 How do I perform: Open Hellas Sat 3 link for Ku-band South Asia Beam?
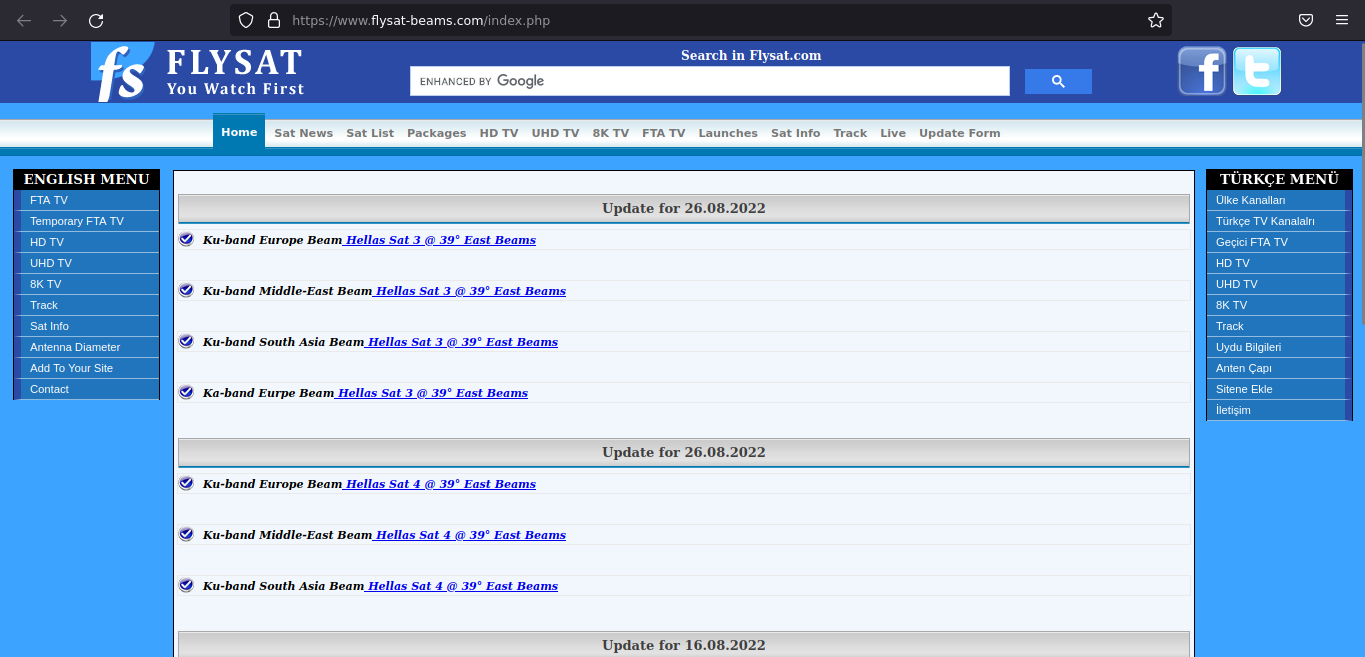(x=461, y=342)
